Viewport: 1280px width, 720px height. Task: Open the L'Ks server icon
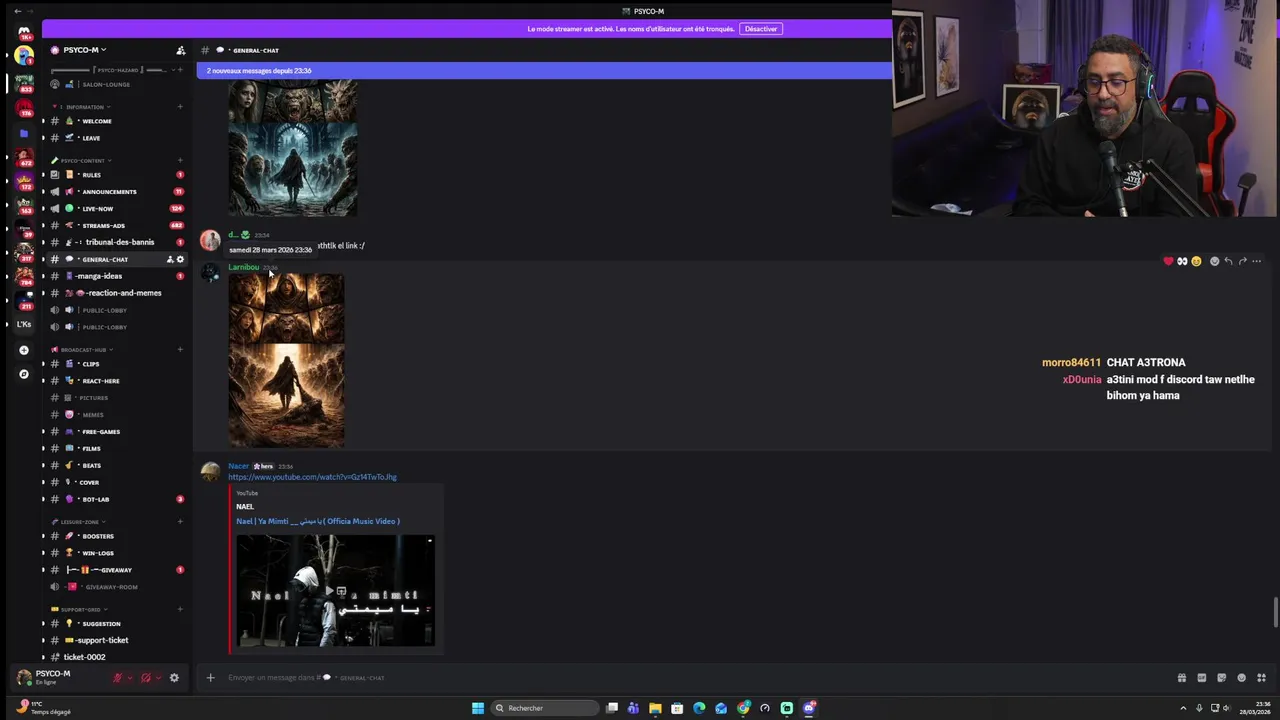pos(24,324)
